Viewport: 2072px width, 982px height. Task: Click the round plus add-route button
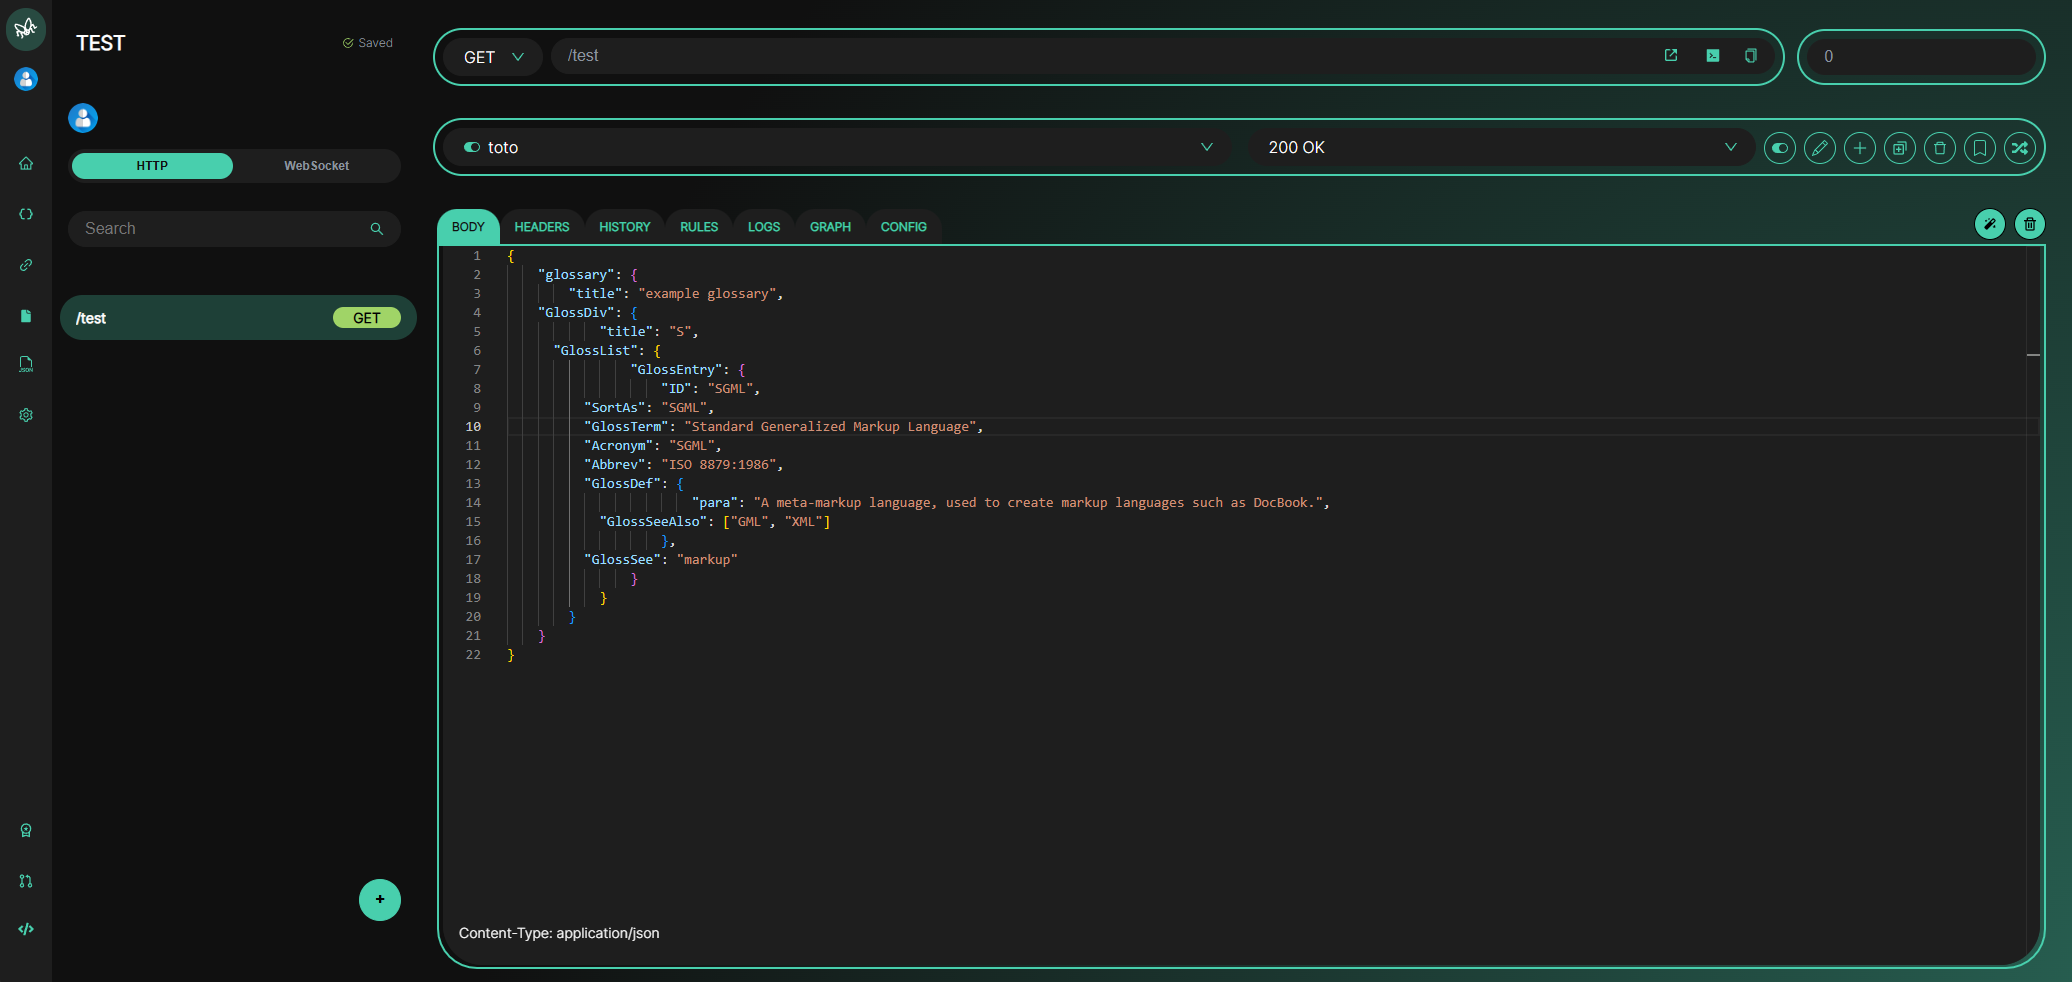tap(379, 899)
